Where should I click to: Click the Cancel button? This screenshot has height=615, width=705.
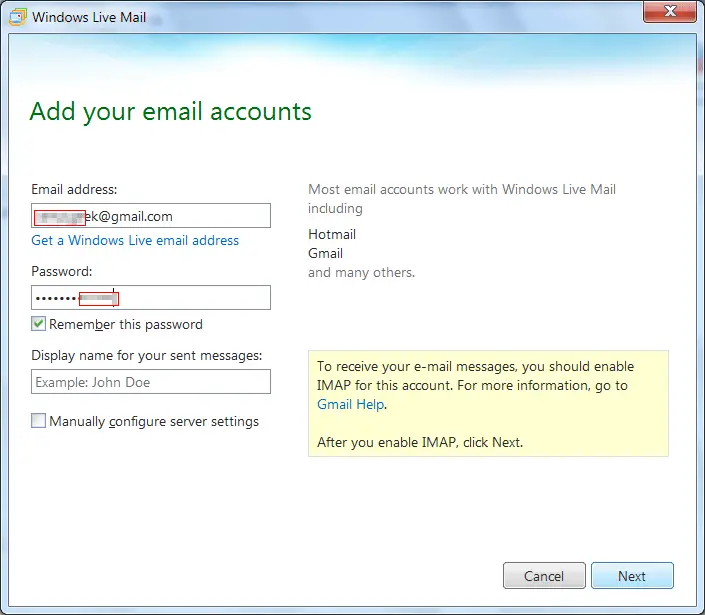point(544,575)
